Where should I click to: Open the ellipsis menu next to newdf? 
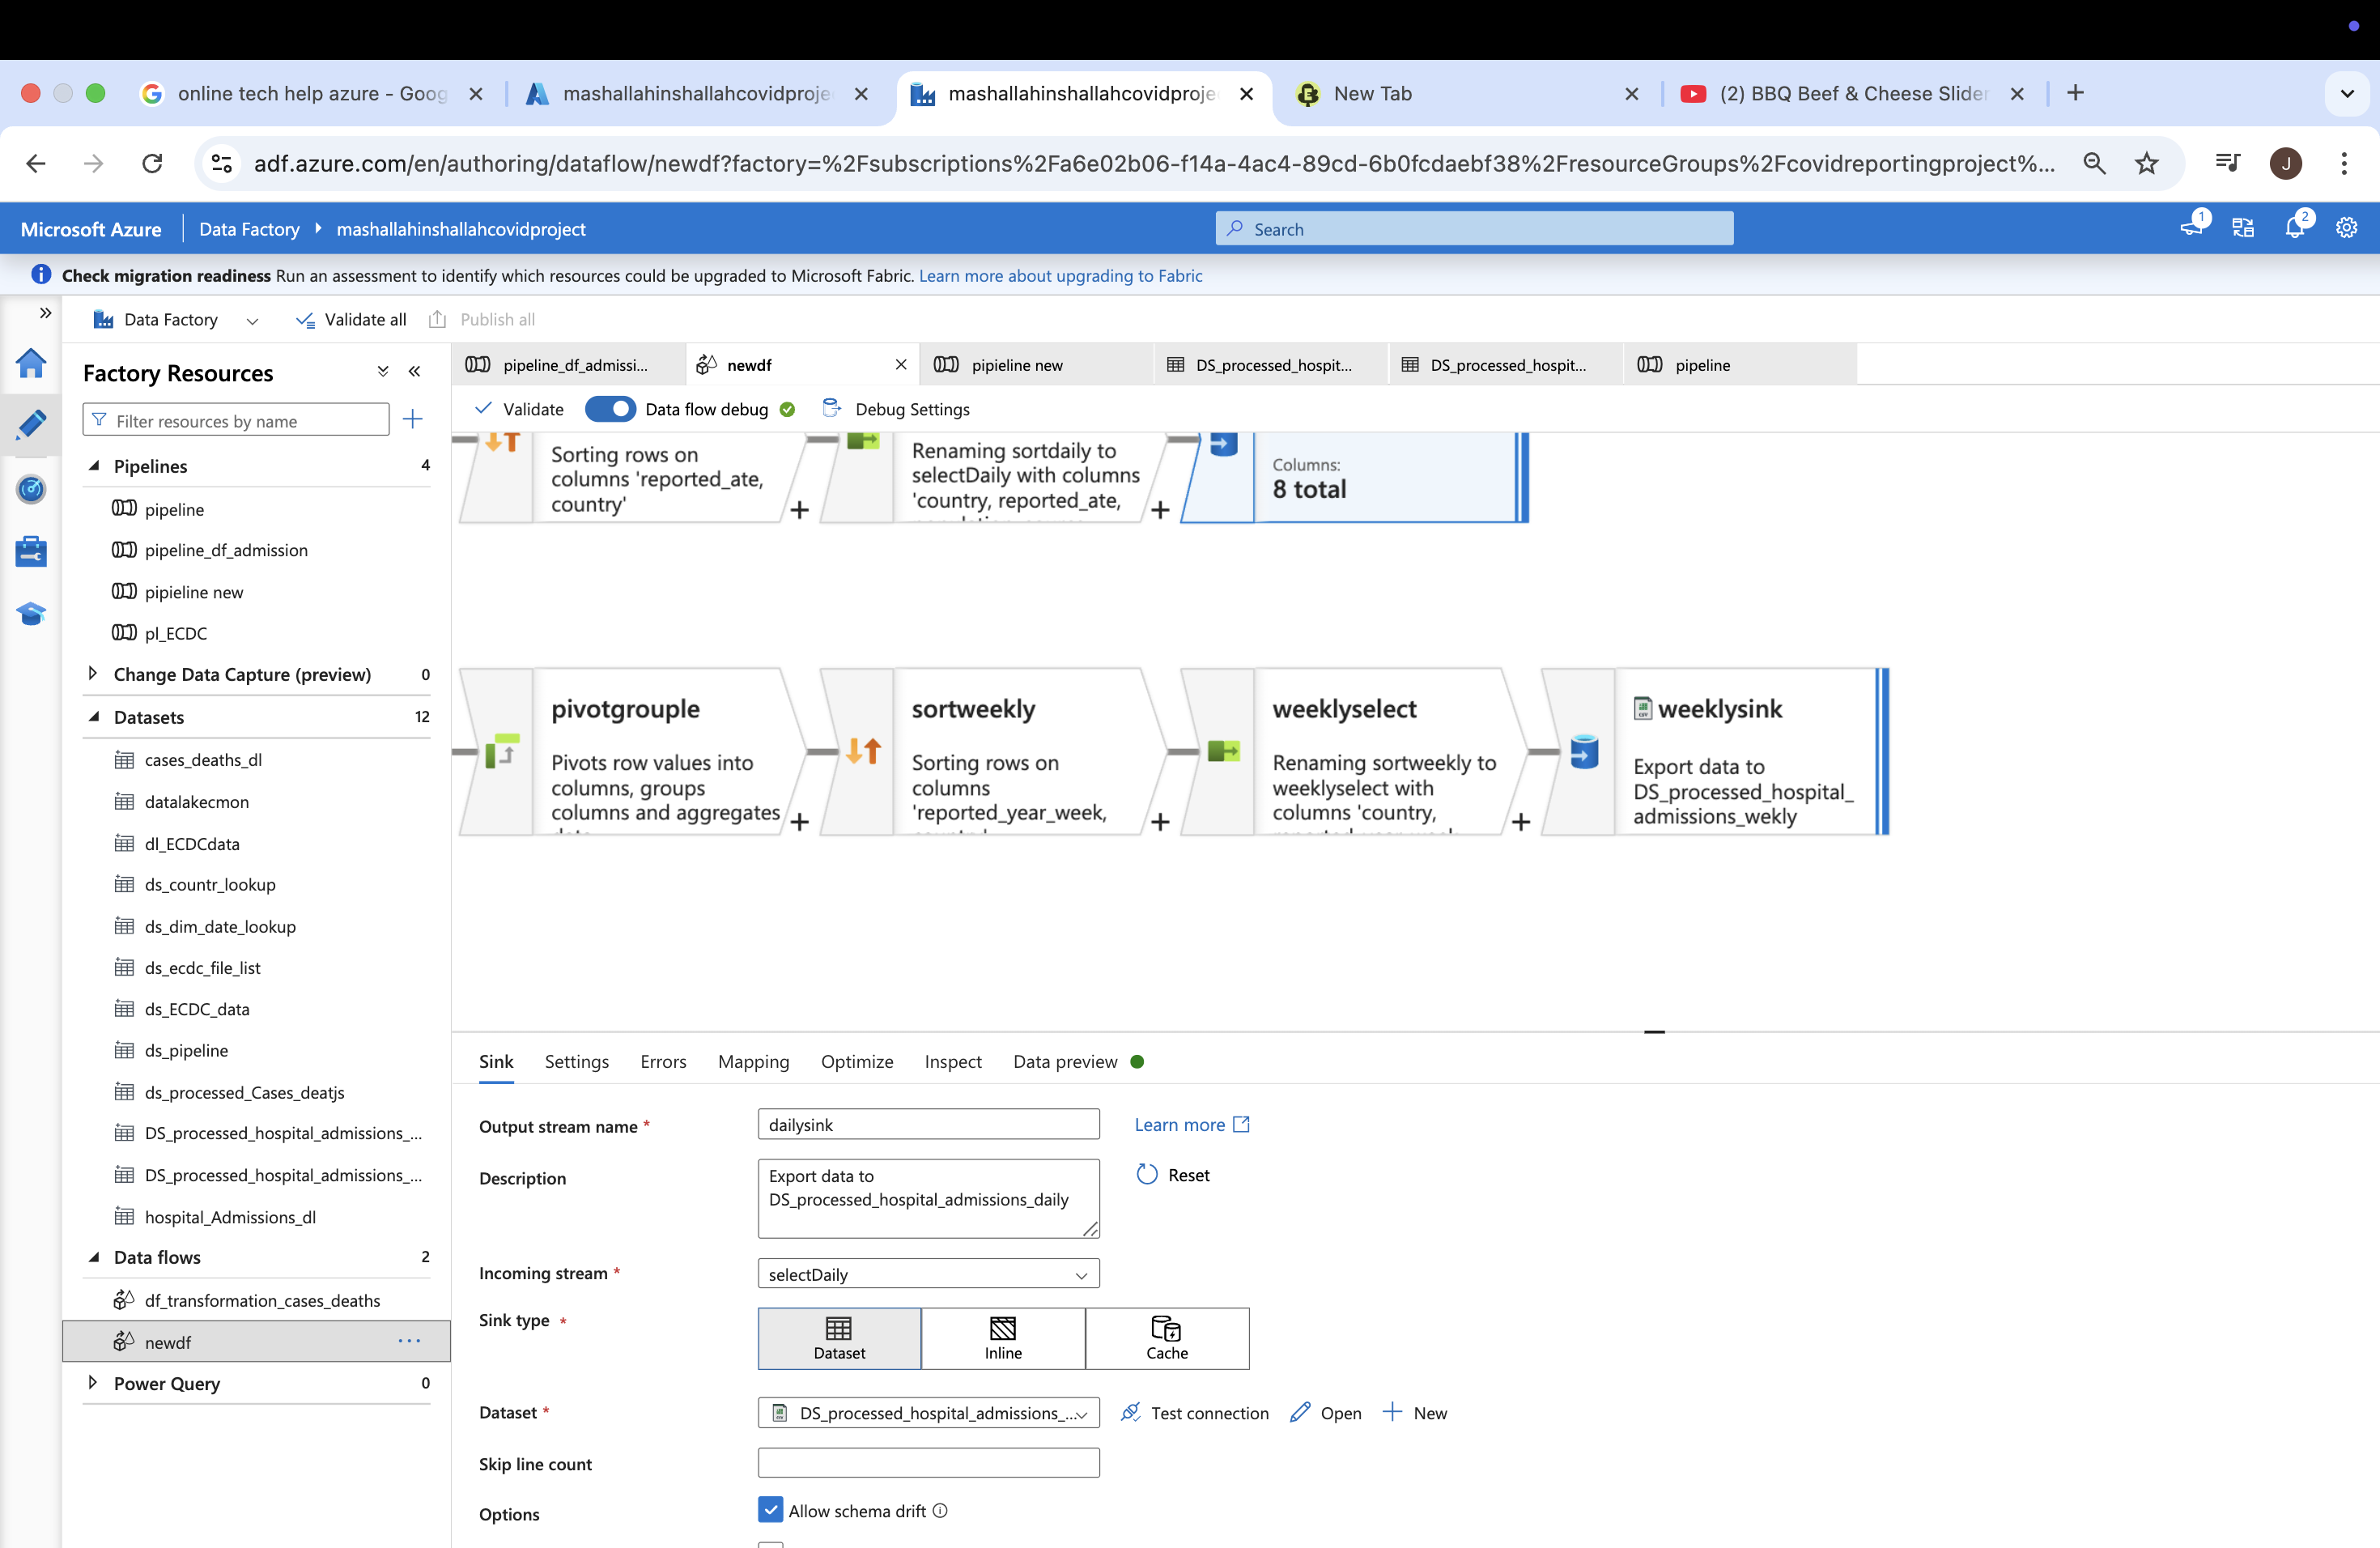(409, 1341)
